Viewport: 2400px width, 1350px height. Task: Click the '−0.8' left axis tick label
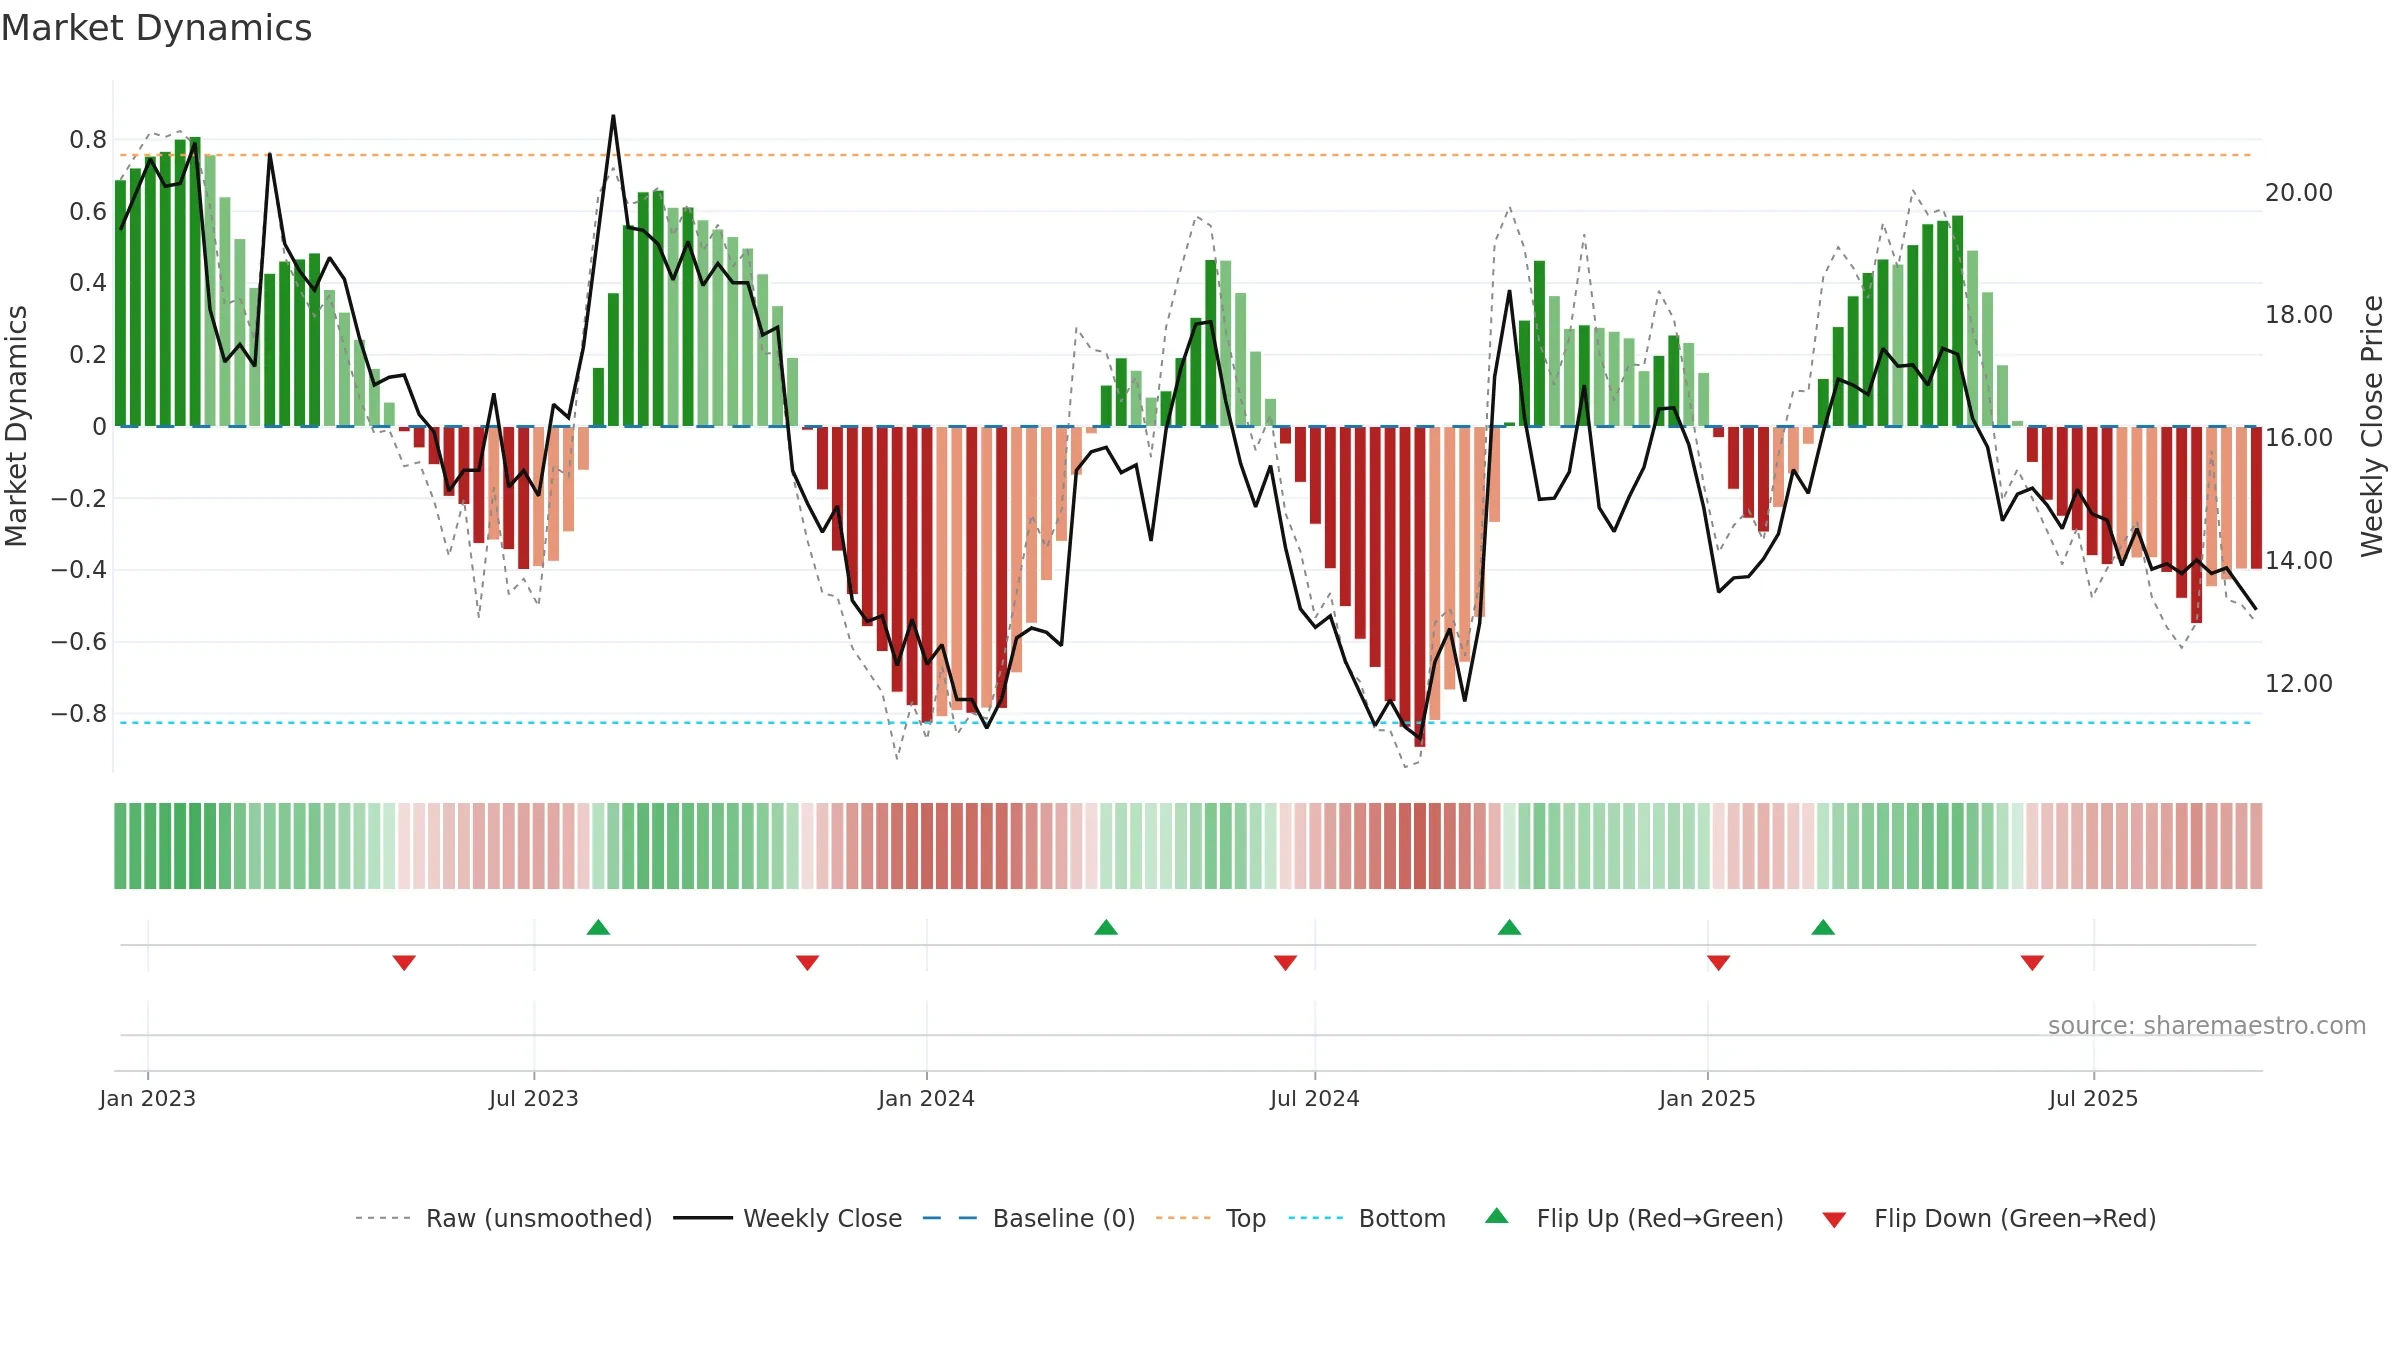[79, 714]
